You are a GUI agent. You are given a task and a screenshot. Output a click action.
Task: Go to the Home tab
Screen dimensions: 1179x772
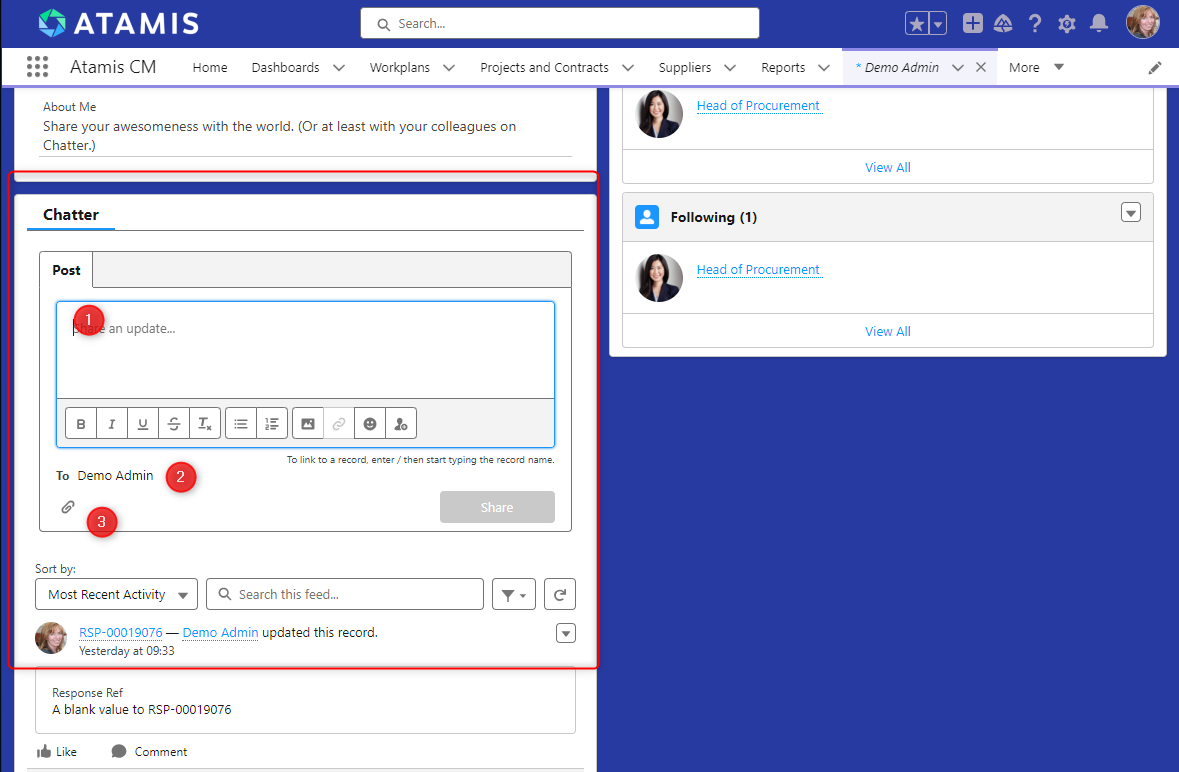[x=210, y=68]
